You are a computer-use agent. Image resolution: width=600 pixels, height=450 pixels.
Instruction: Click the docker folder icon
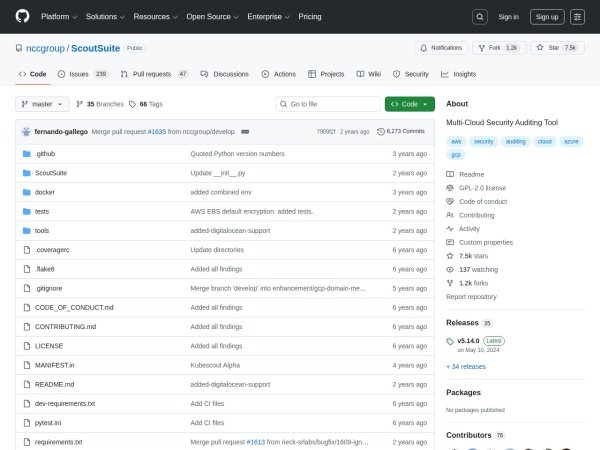(27, 192)
